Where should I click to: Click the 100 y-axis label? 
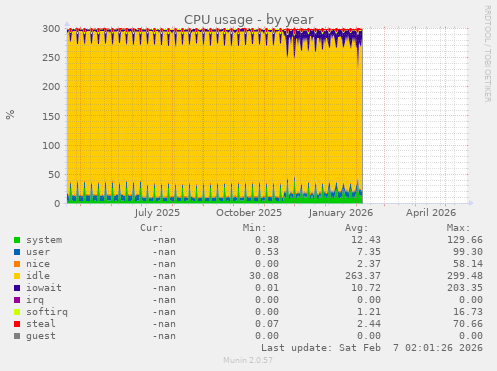51,146
